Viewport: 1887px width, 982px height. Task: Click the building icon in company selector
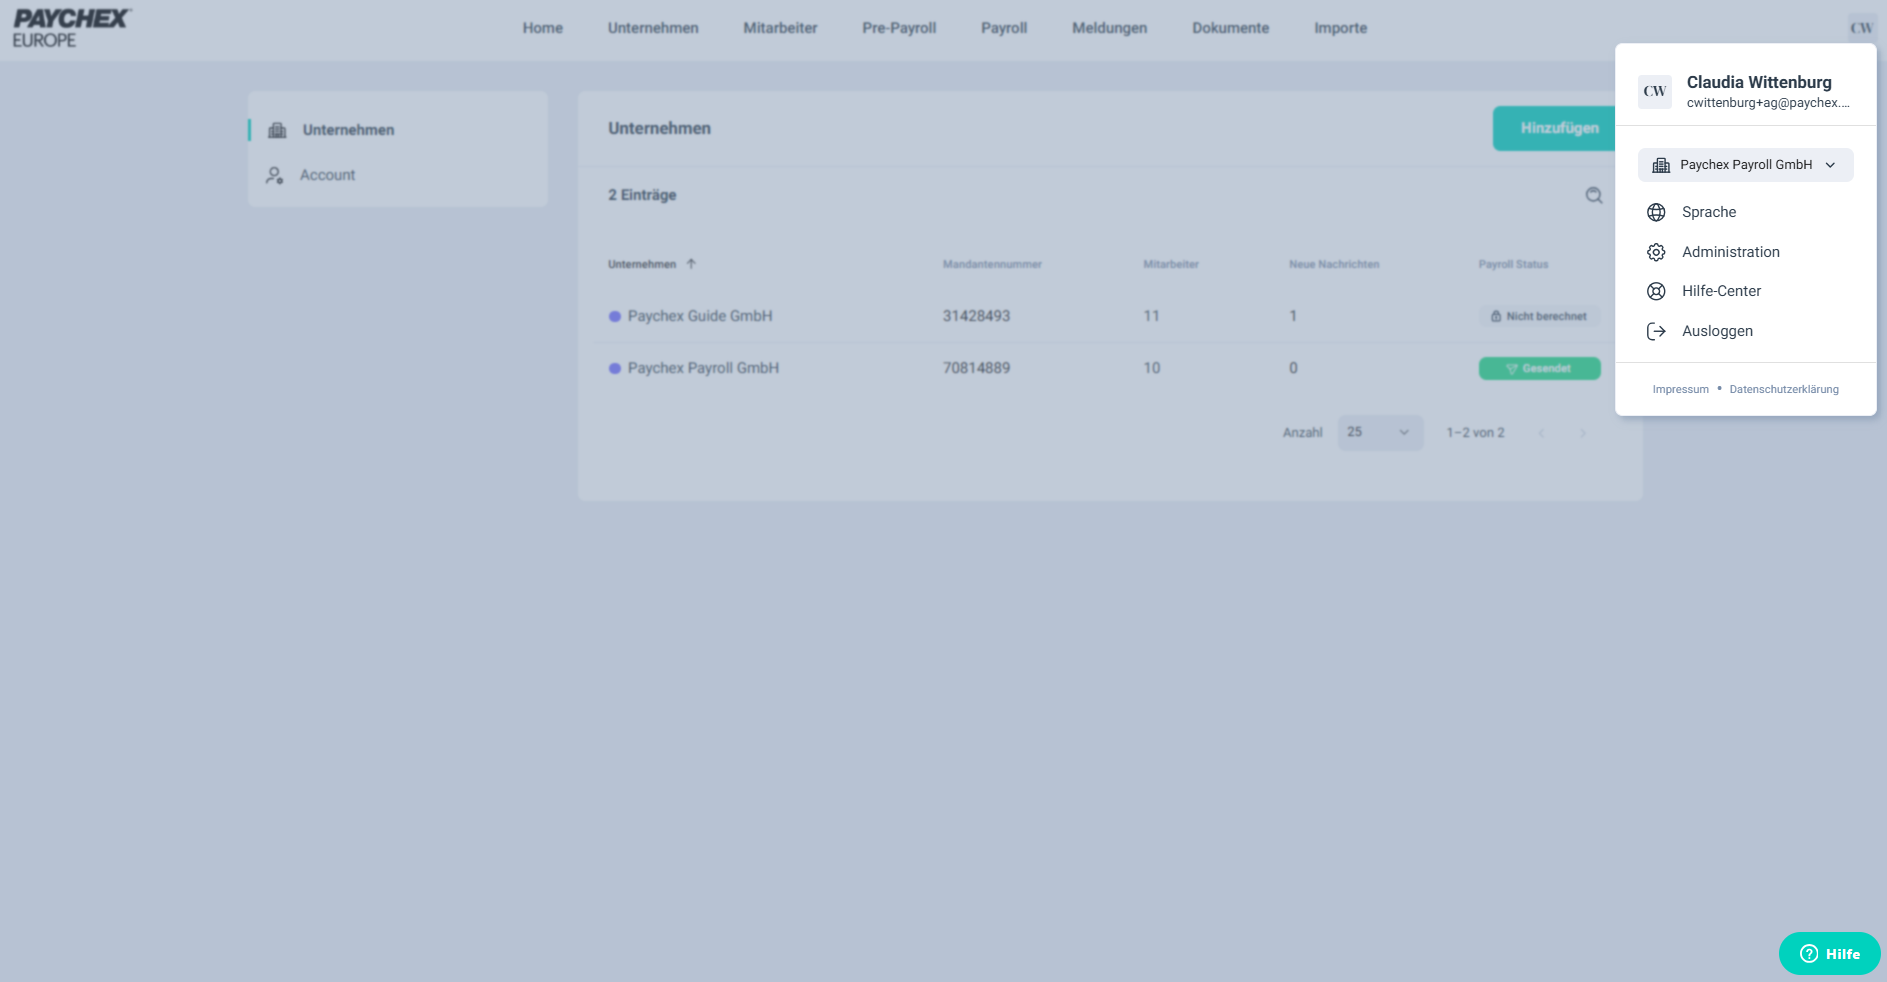tap(1661, 165)
